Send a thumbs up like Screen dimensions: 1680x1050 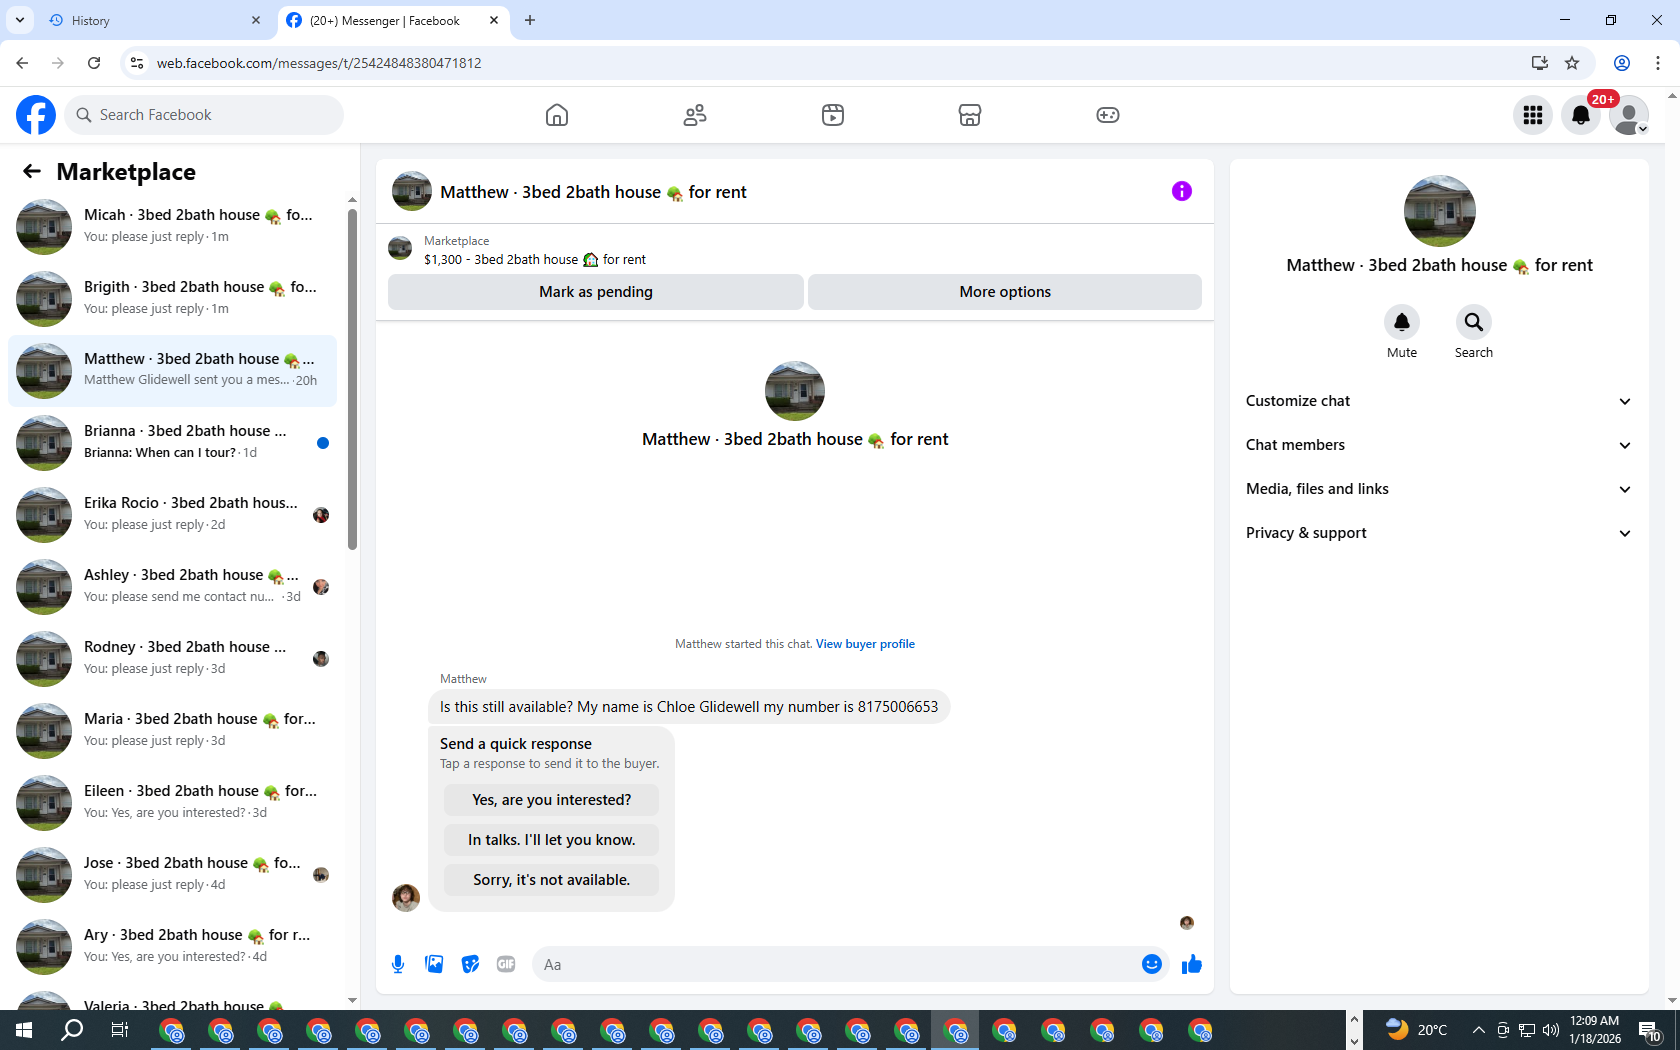click(1192, 964)
